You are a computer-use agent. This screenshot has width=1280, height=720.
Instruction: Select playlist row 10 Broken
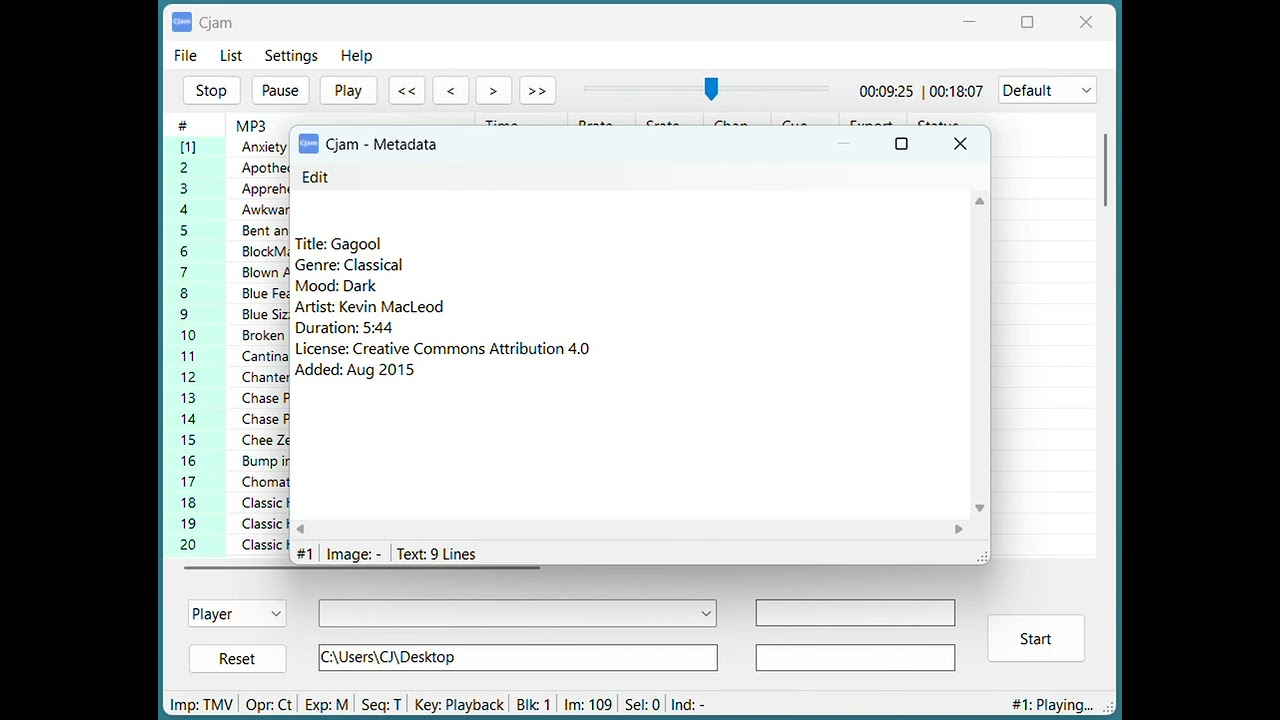(x=229, y=336)
